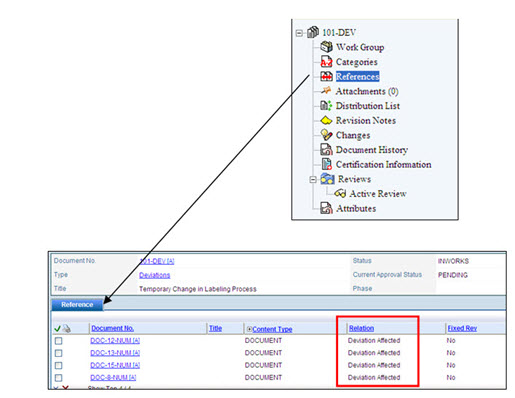515x398 pixels.
Task: Open Revision Notes in the tree
Action: (366, 120)
